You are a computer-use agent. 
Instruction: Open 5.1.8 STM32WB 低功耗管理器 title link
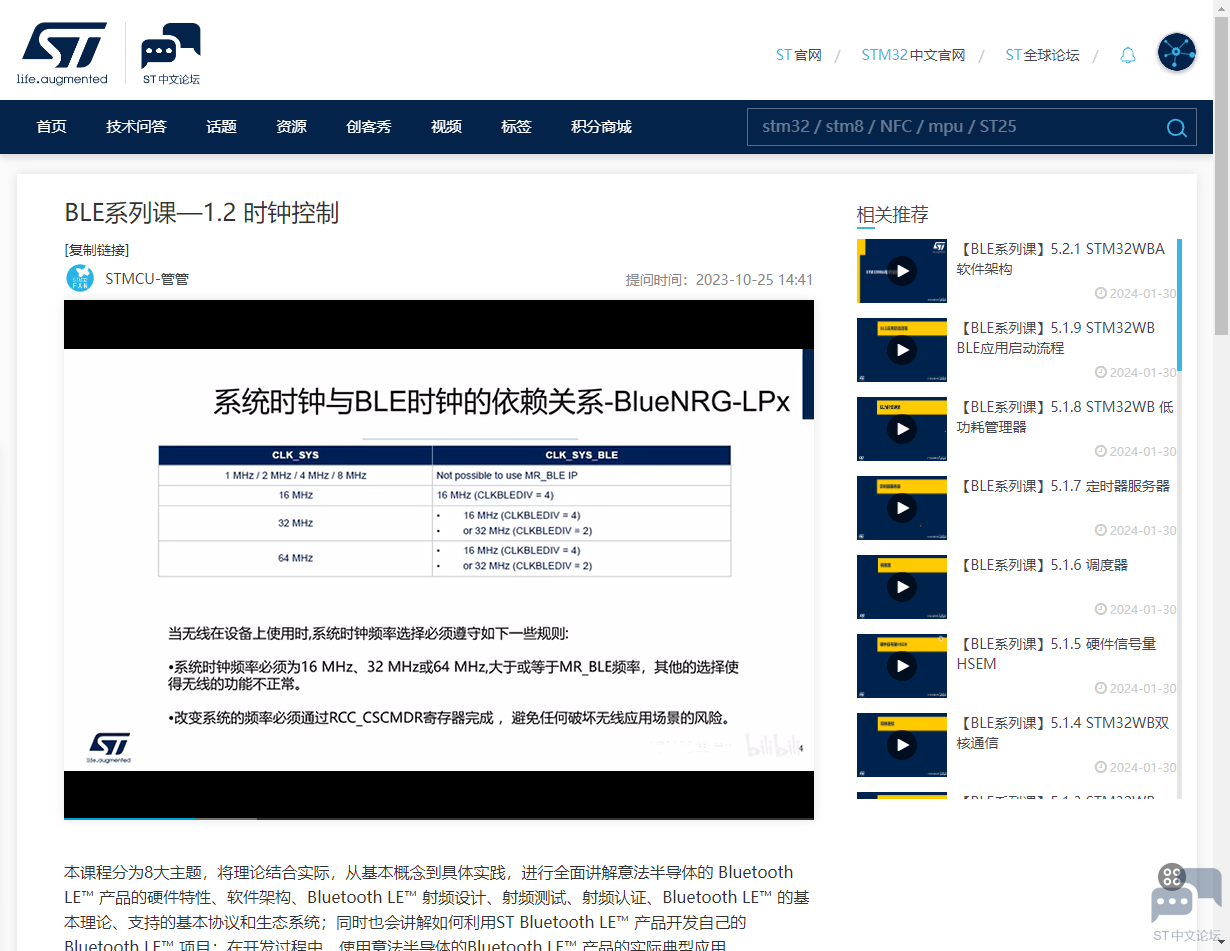(1065, 417)
